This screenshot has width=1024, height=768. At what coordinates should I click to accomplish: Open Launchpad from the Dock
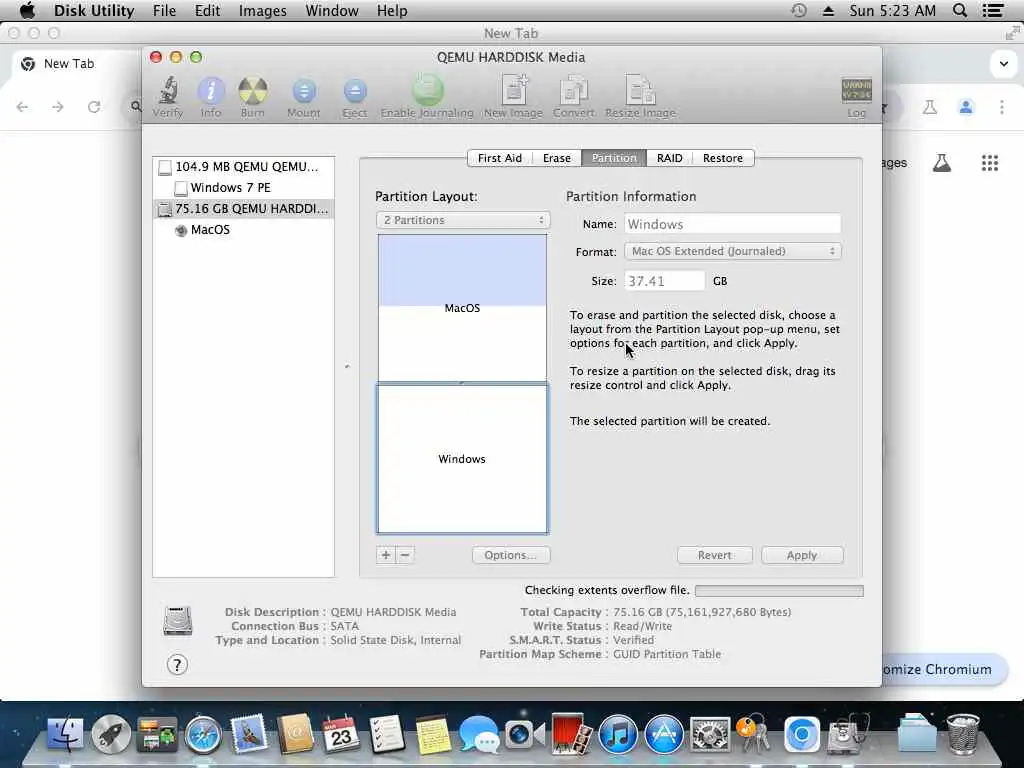tap(111, 733)
